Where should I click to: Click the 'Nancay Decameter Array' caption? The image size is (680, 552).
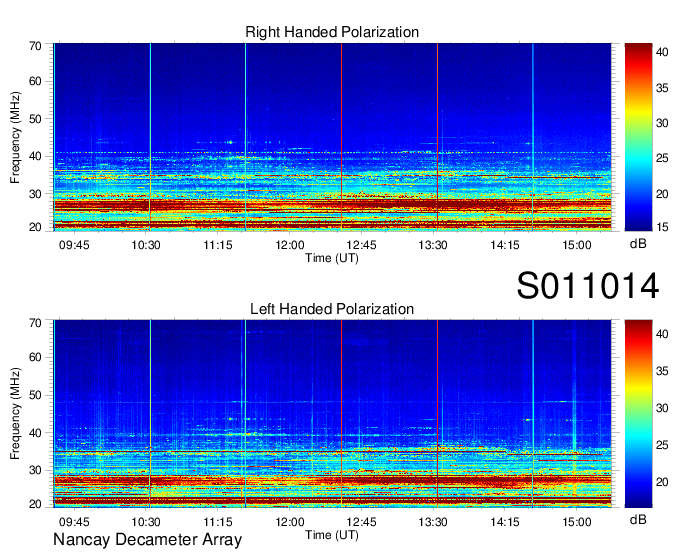tap(147, 539)
